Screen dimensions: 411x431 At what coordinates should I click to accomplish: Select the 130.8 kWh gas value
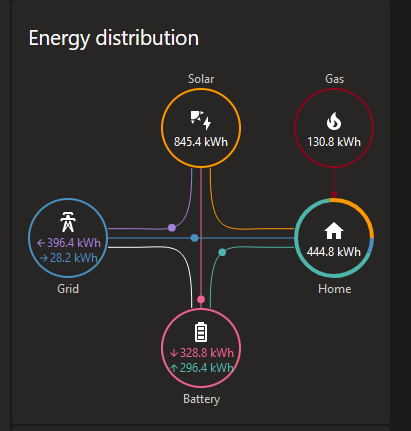(334, 142)
